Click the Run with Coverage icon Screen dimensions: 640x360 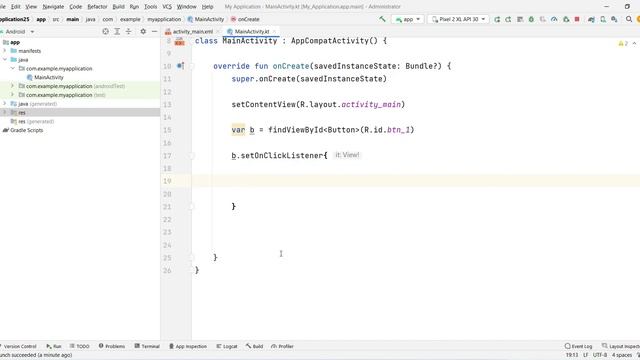pos(543,19)
